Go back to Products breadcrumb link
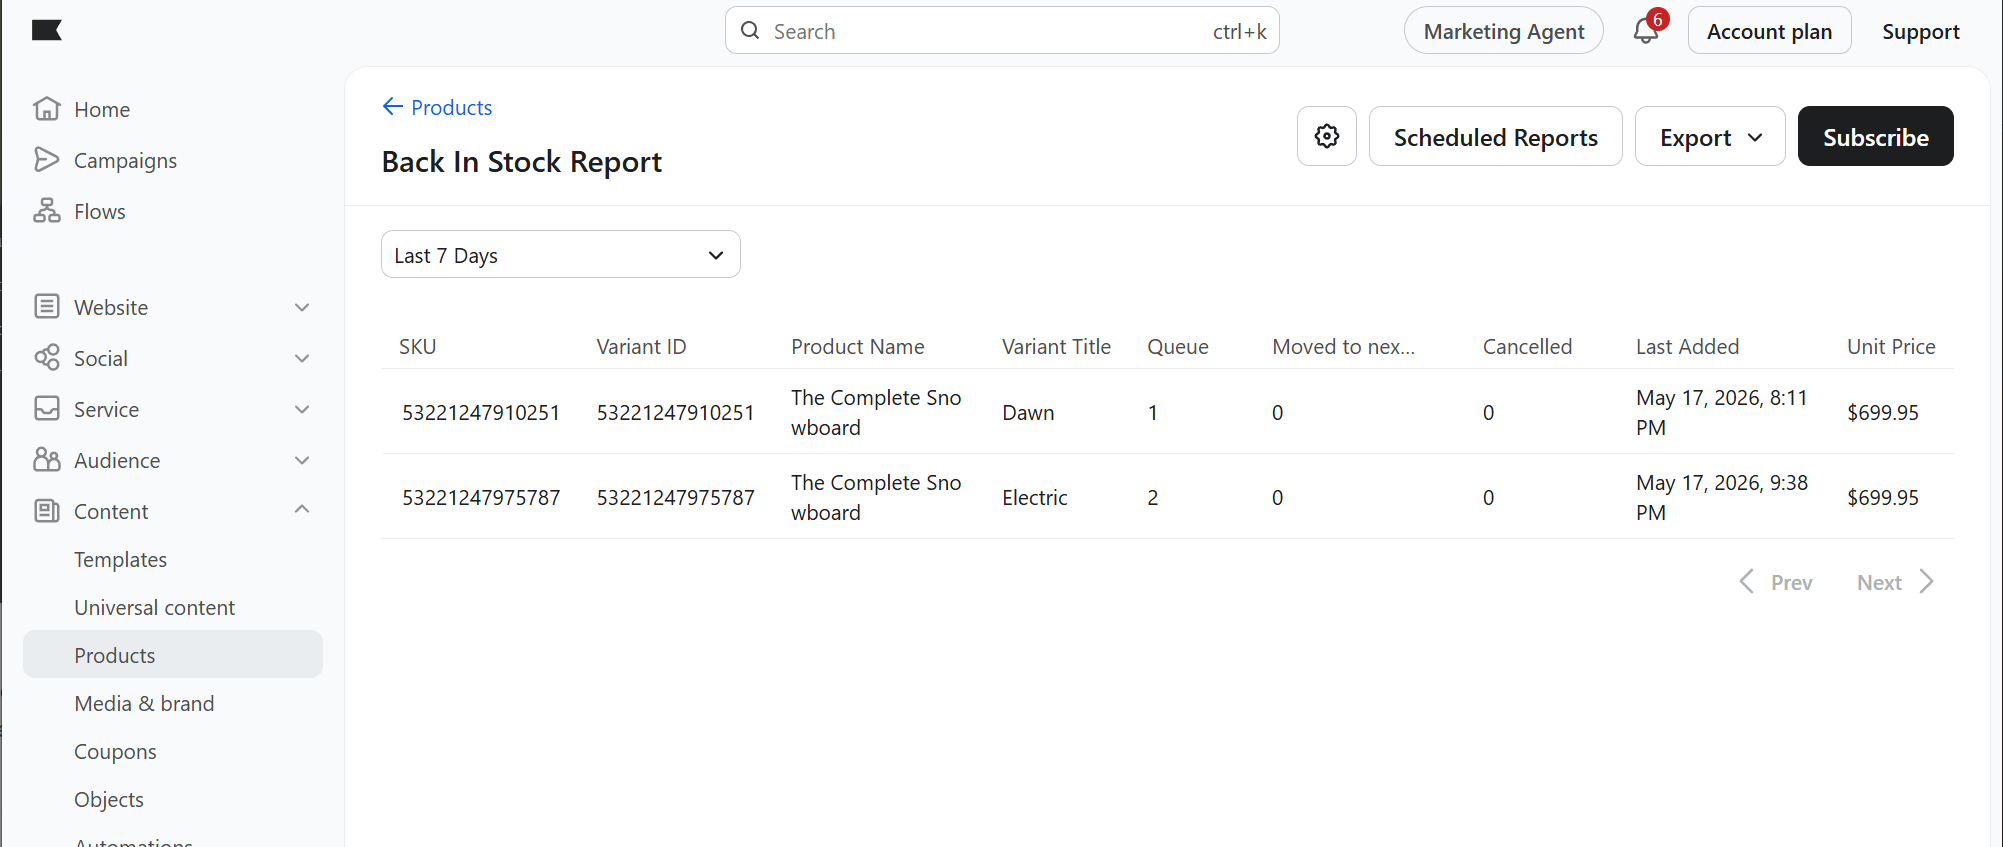 coord(451,107)
